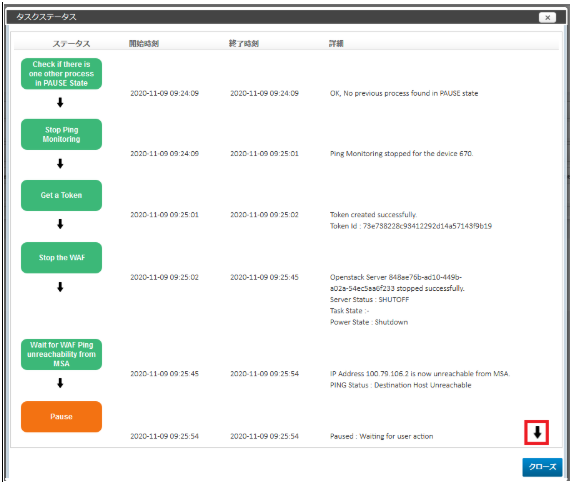Click arrow below Stop the WAF step

click(x=60, y=287)
